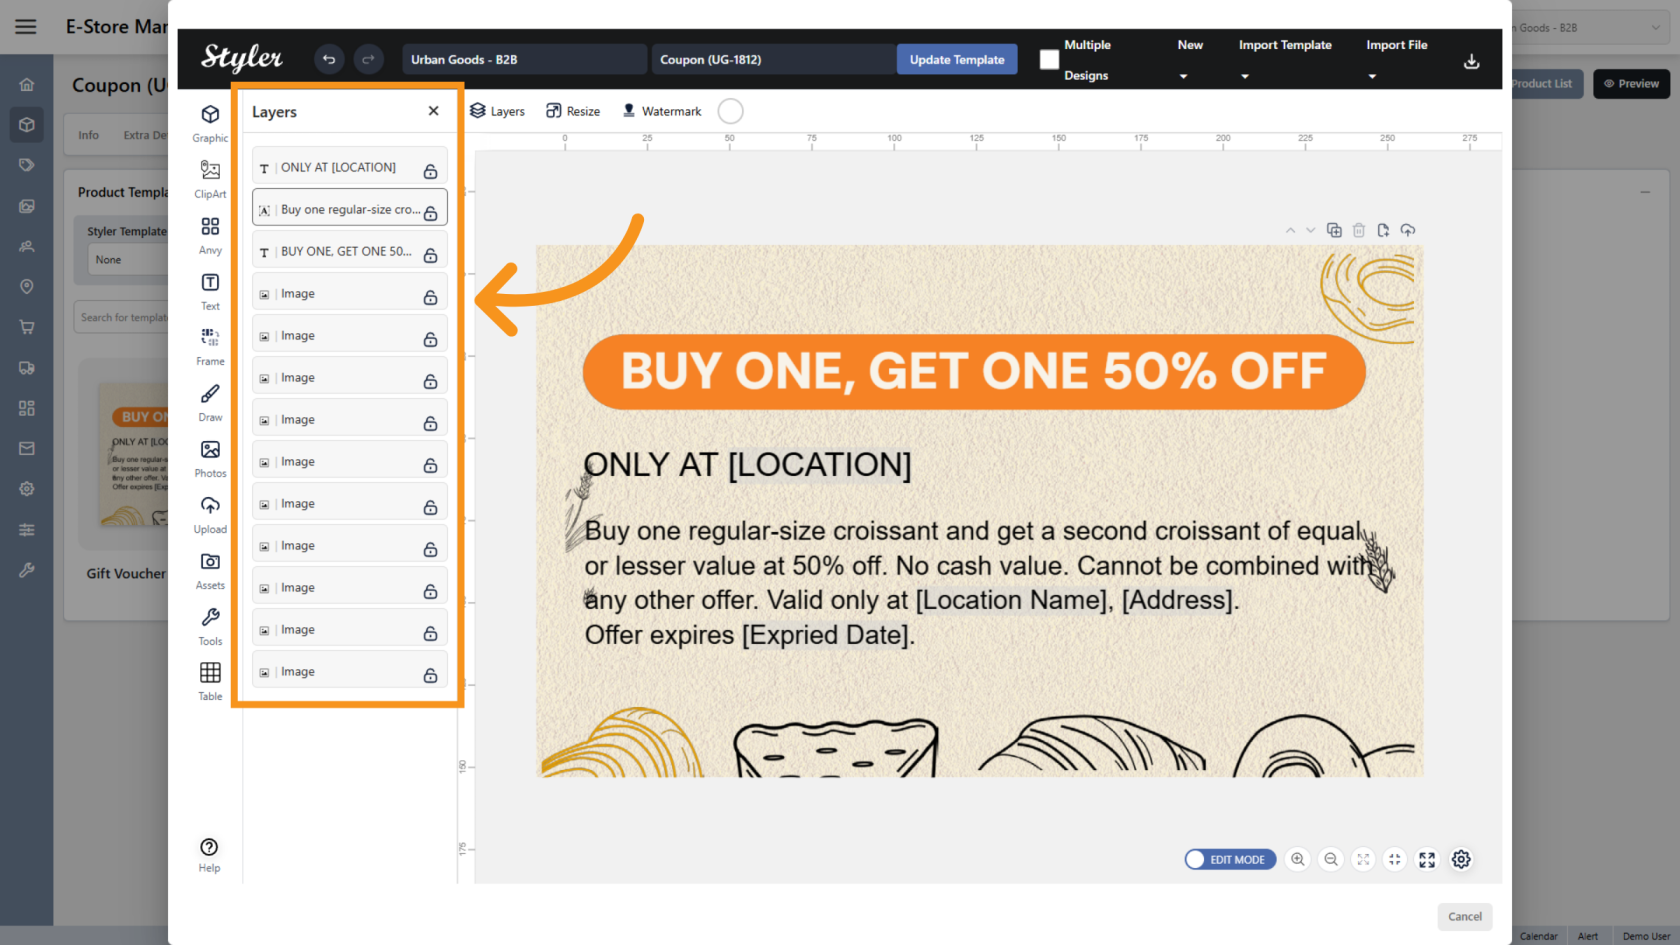Open shopping cart icon in background sidebar
Image resolution: width=1680 pixels, height=945 pixels.
27,327
